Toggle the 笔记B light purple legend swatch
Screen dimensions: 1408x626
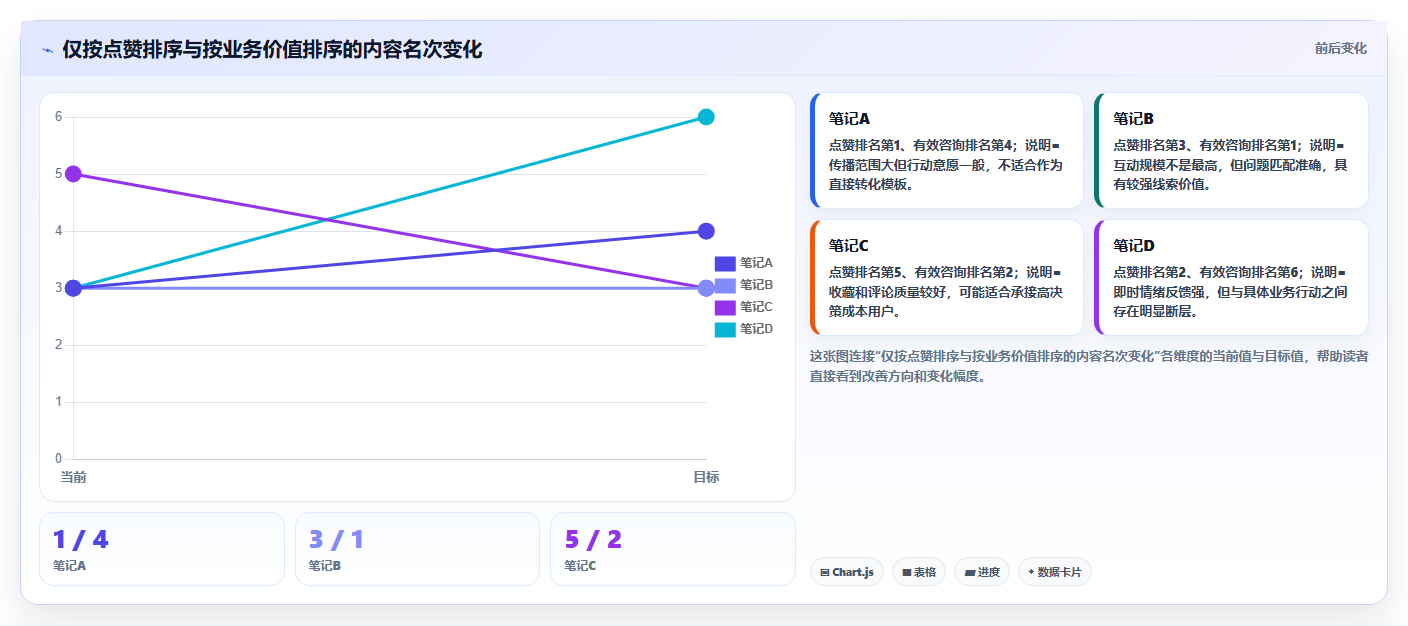(725, 285)
